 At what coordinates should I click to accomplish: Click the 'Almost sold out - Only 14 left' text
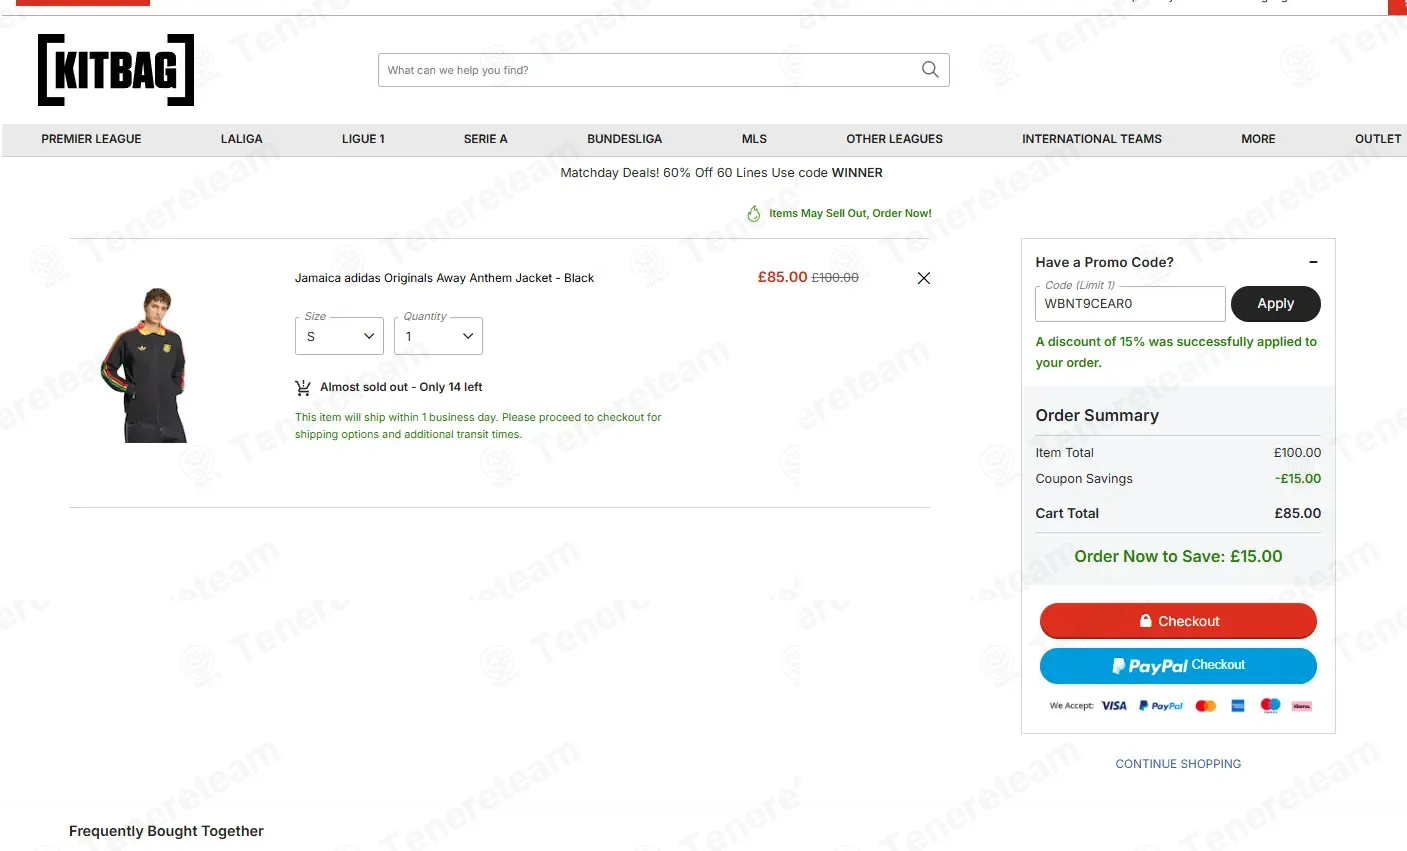pyautogui.click(x=401, y=387)
